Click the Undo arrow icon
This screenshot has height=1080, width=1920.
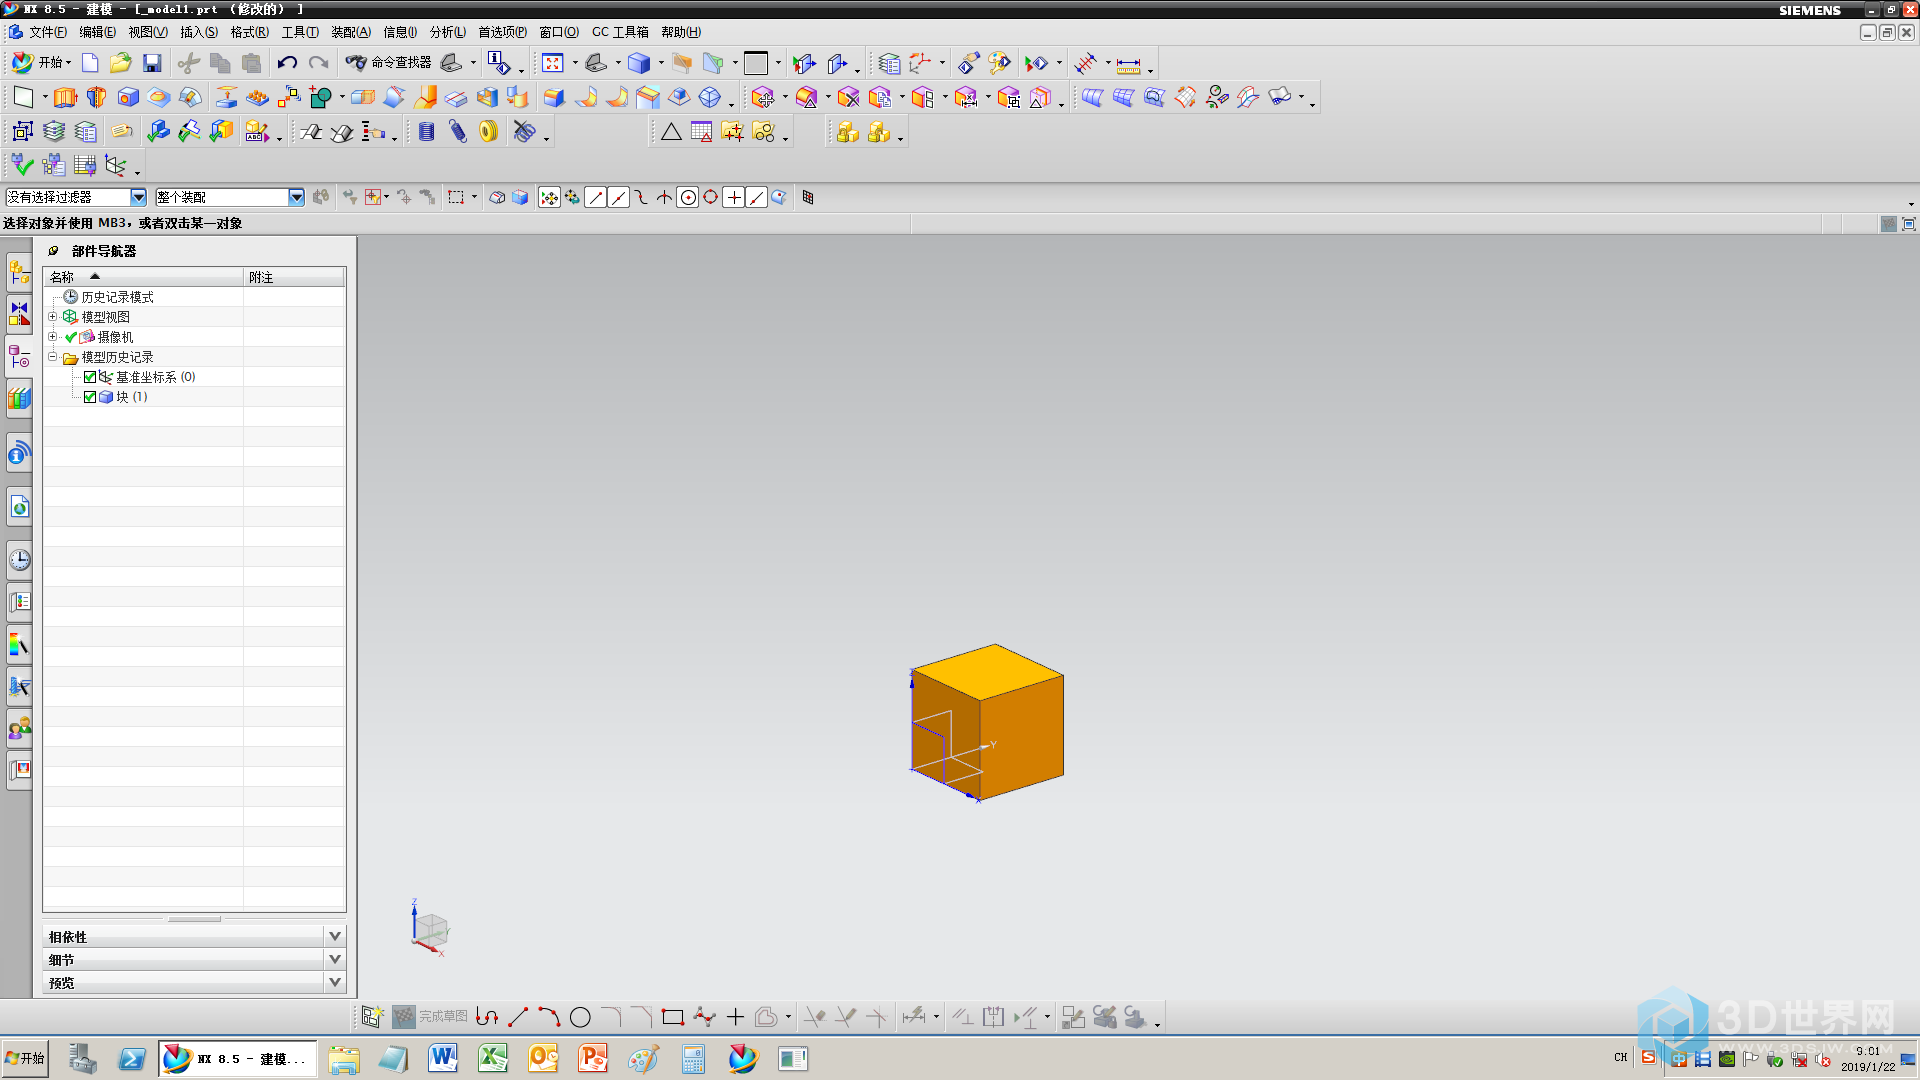coord(287,63)
